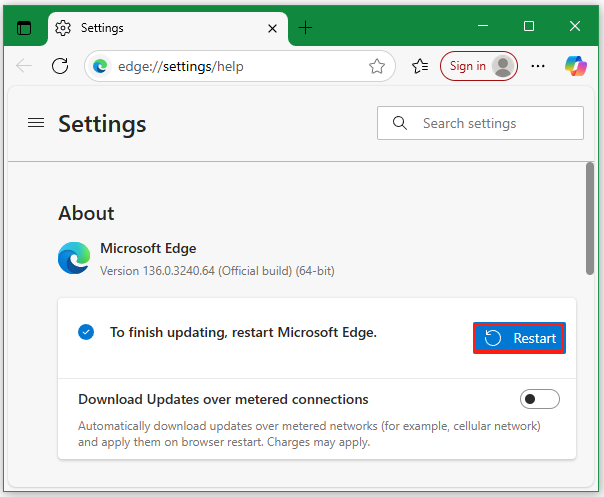Click the Microsoft Edge logo

point(74,258)
